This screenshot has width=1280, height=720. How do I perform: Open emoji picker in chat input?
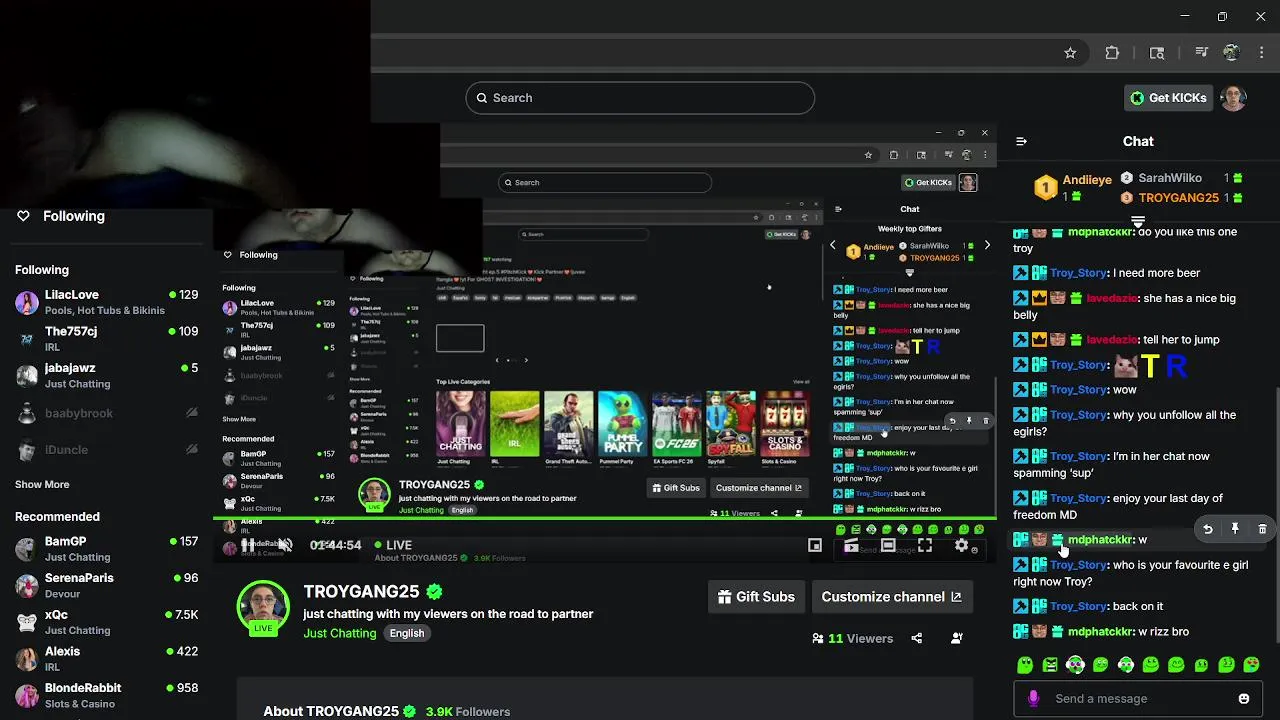click(x=1244, y=699)
